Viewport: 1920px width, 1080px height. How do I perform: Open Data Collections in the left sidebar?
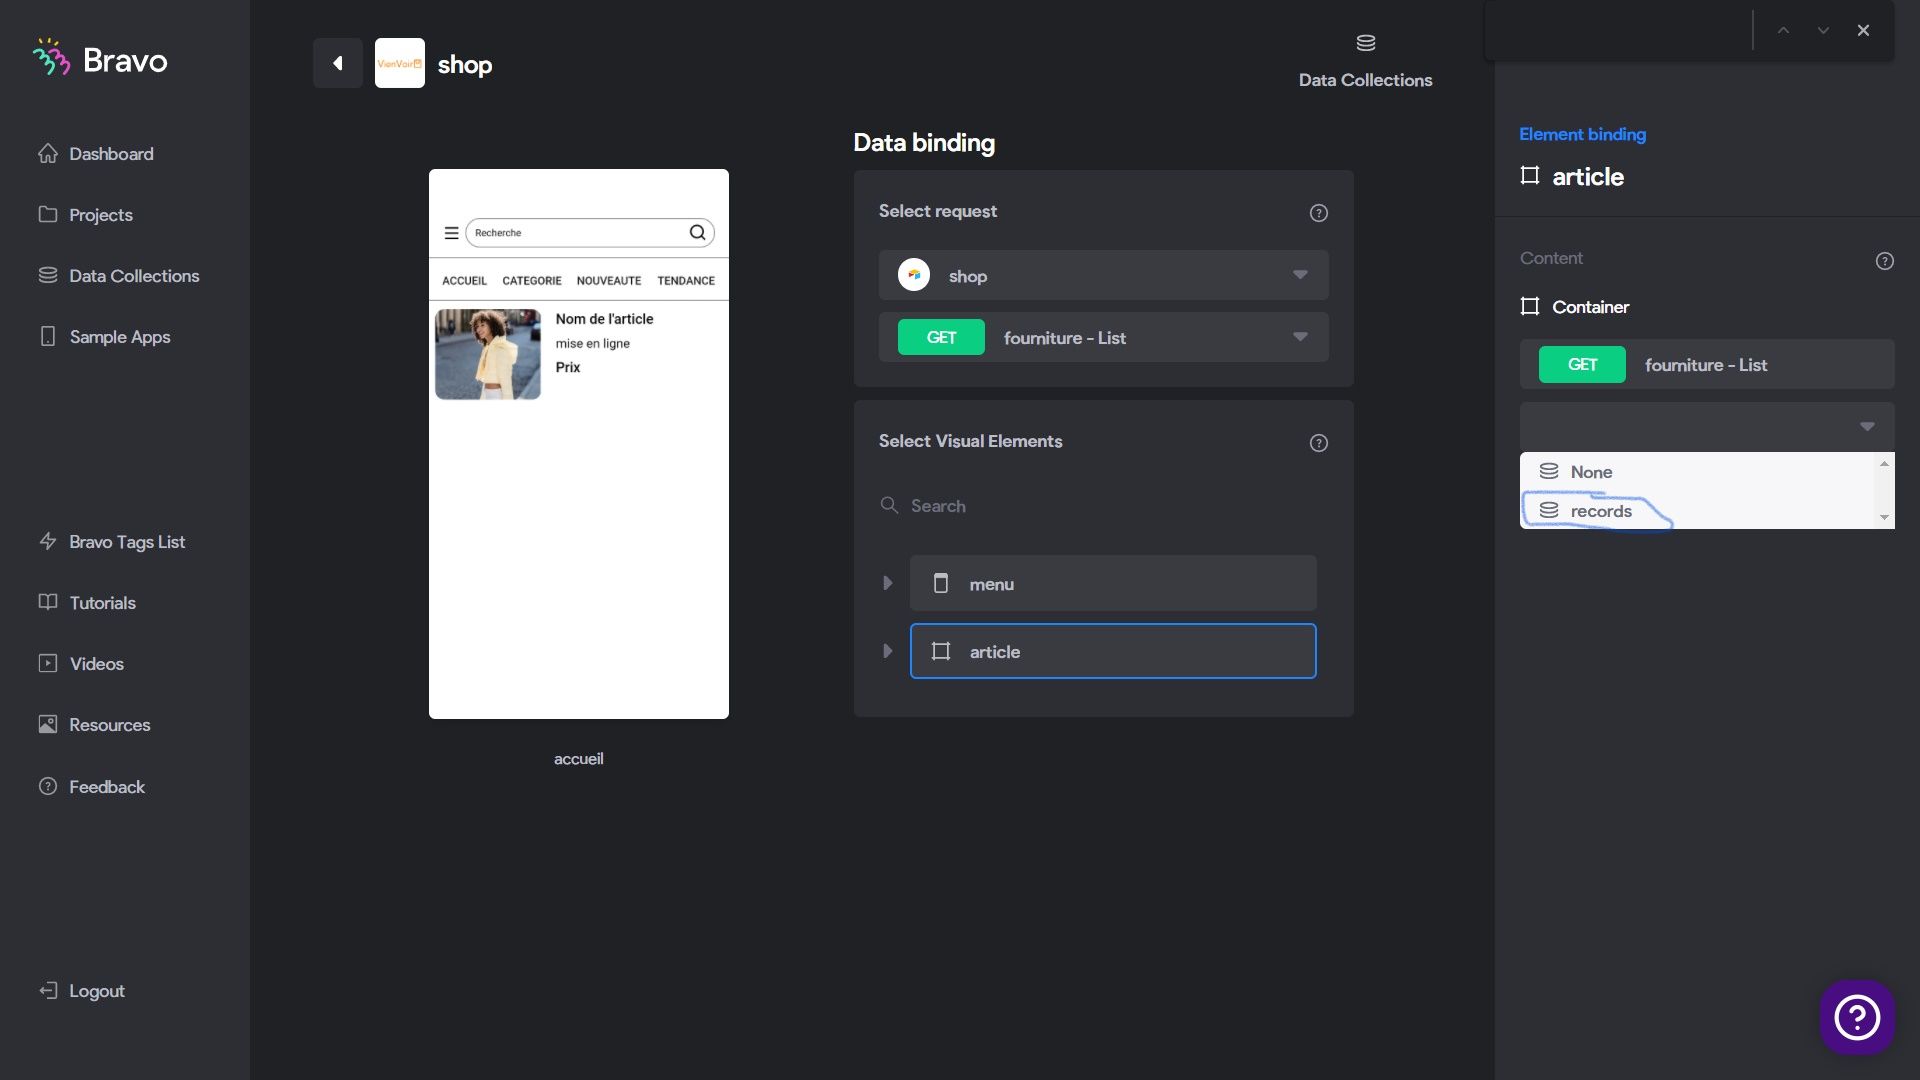tap(119, 276)
